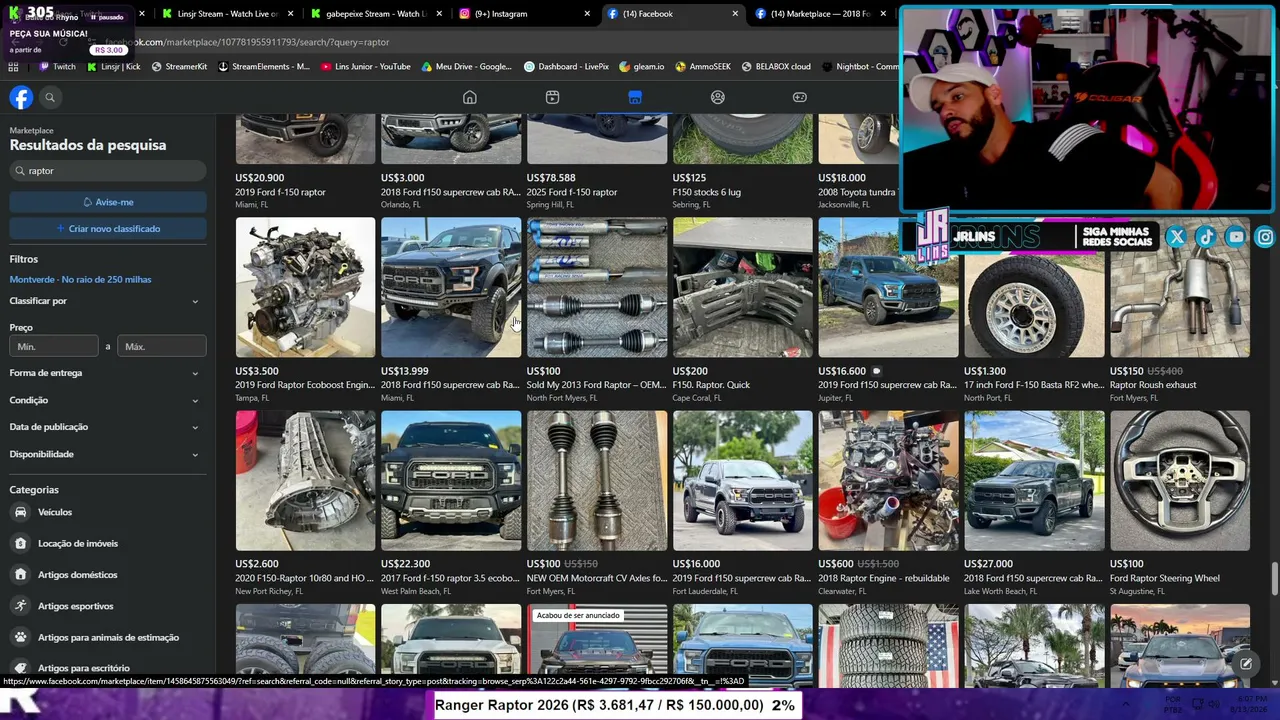The height and width of the screenshot is (720, 1280).
Task: Click Criar novo classificado button
Action: click(x=108, y=229)
